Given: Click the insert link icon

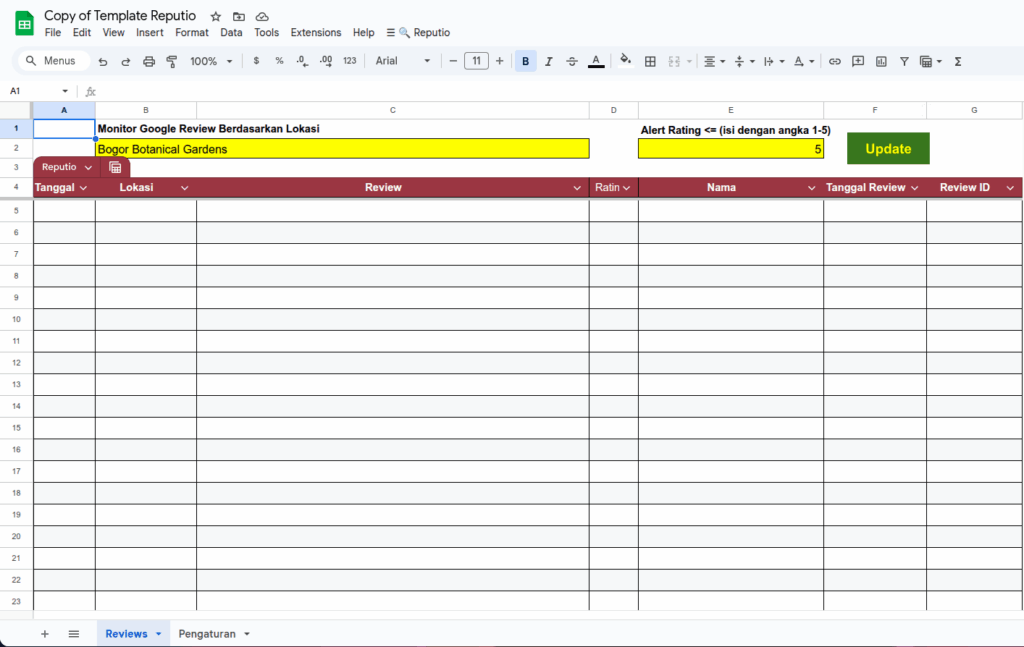Looking at the screenshot, I should pyautogui.click(x=835, y=61).
